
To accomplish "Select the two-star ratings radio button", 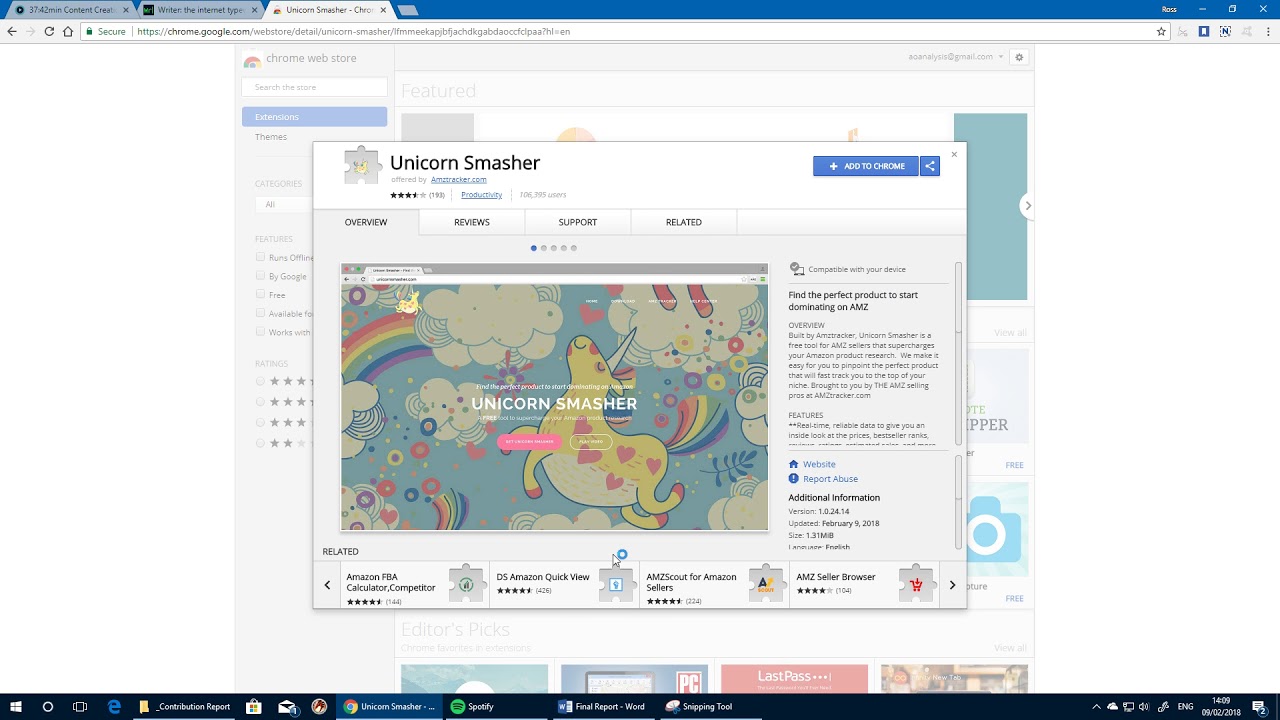I will [x=261, y=443].
